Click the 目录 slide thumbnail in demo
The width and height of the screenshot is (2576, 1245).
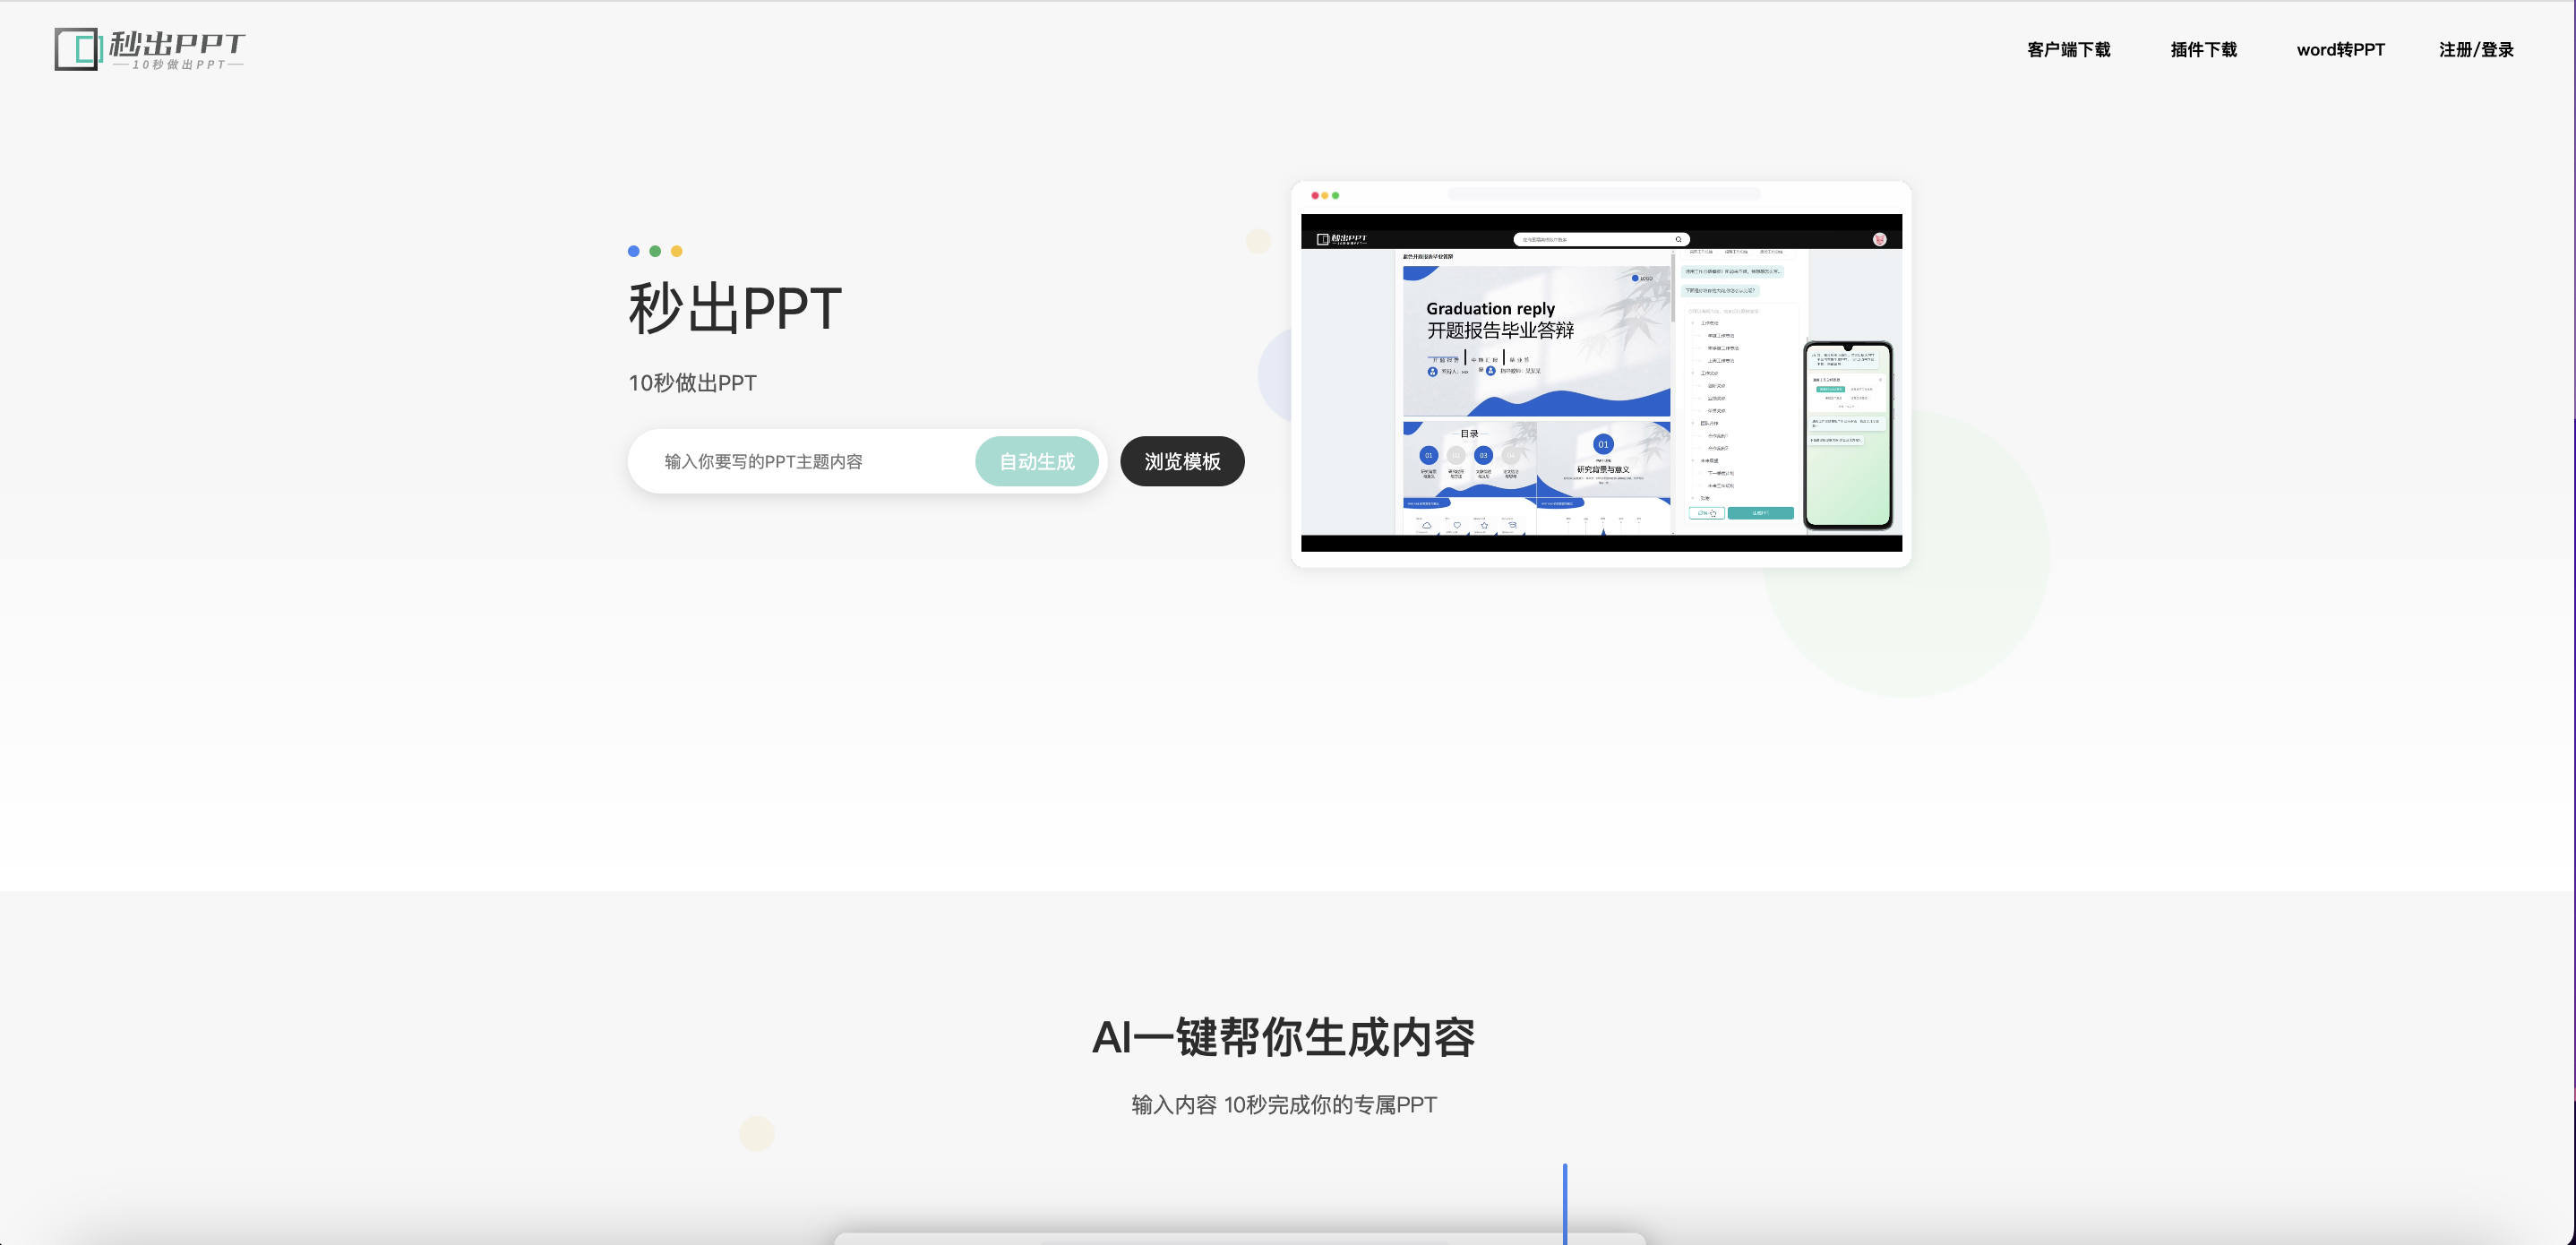1468,460
